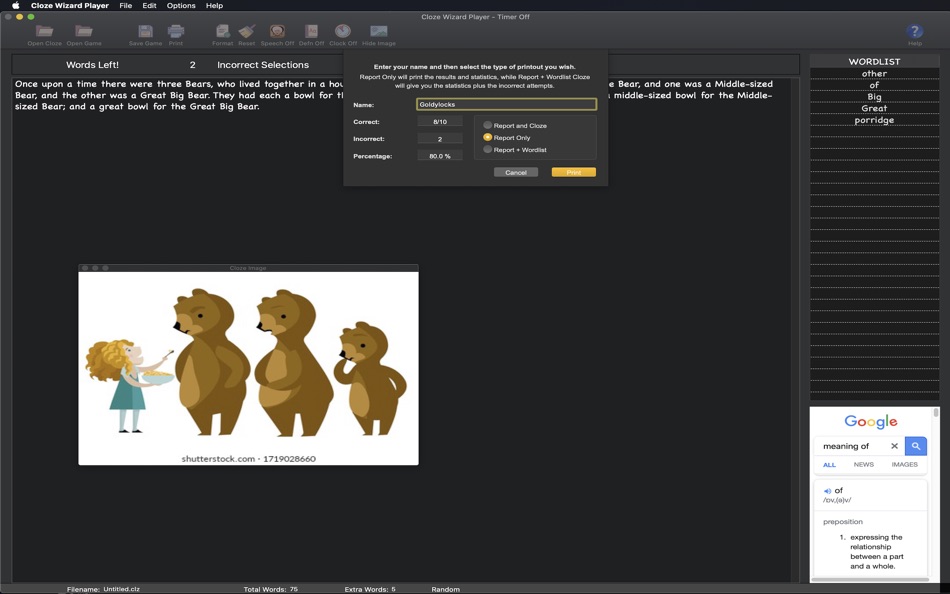Click Total Words: 75 in status bar

tap(270, 589)
